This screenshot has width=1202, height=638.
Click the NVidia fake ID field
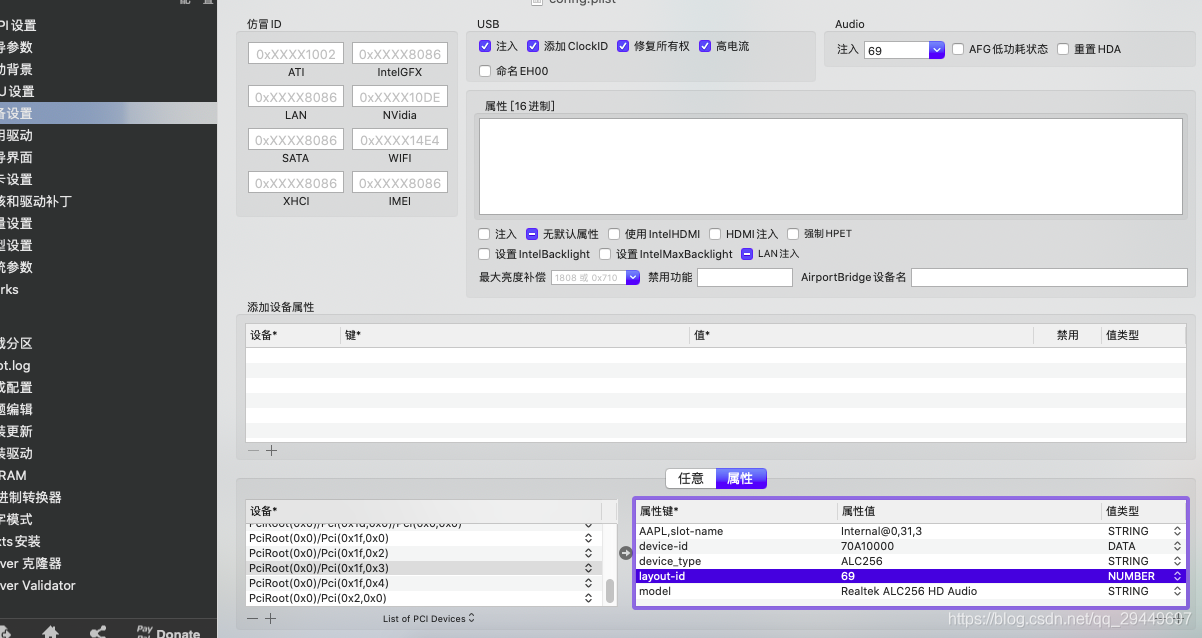[x=400, y=97]
